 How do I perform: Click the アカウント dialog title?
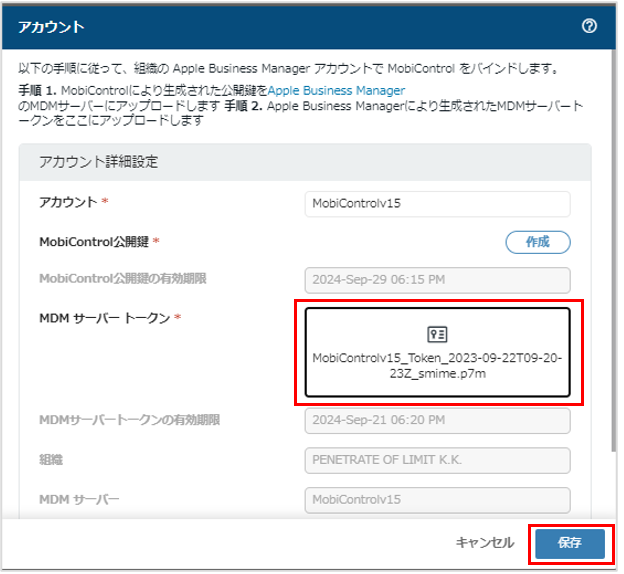pos(51,27)
